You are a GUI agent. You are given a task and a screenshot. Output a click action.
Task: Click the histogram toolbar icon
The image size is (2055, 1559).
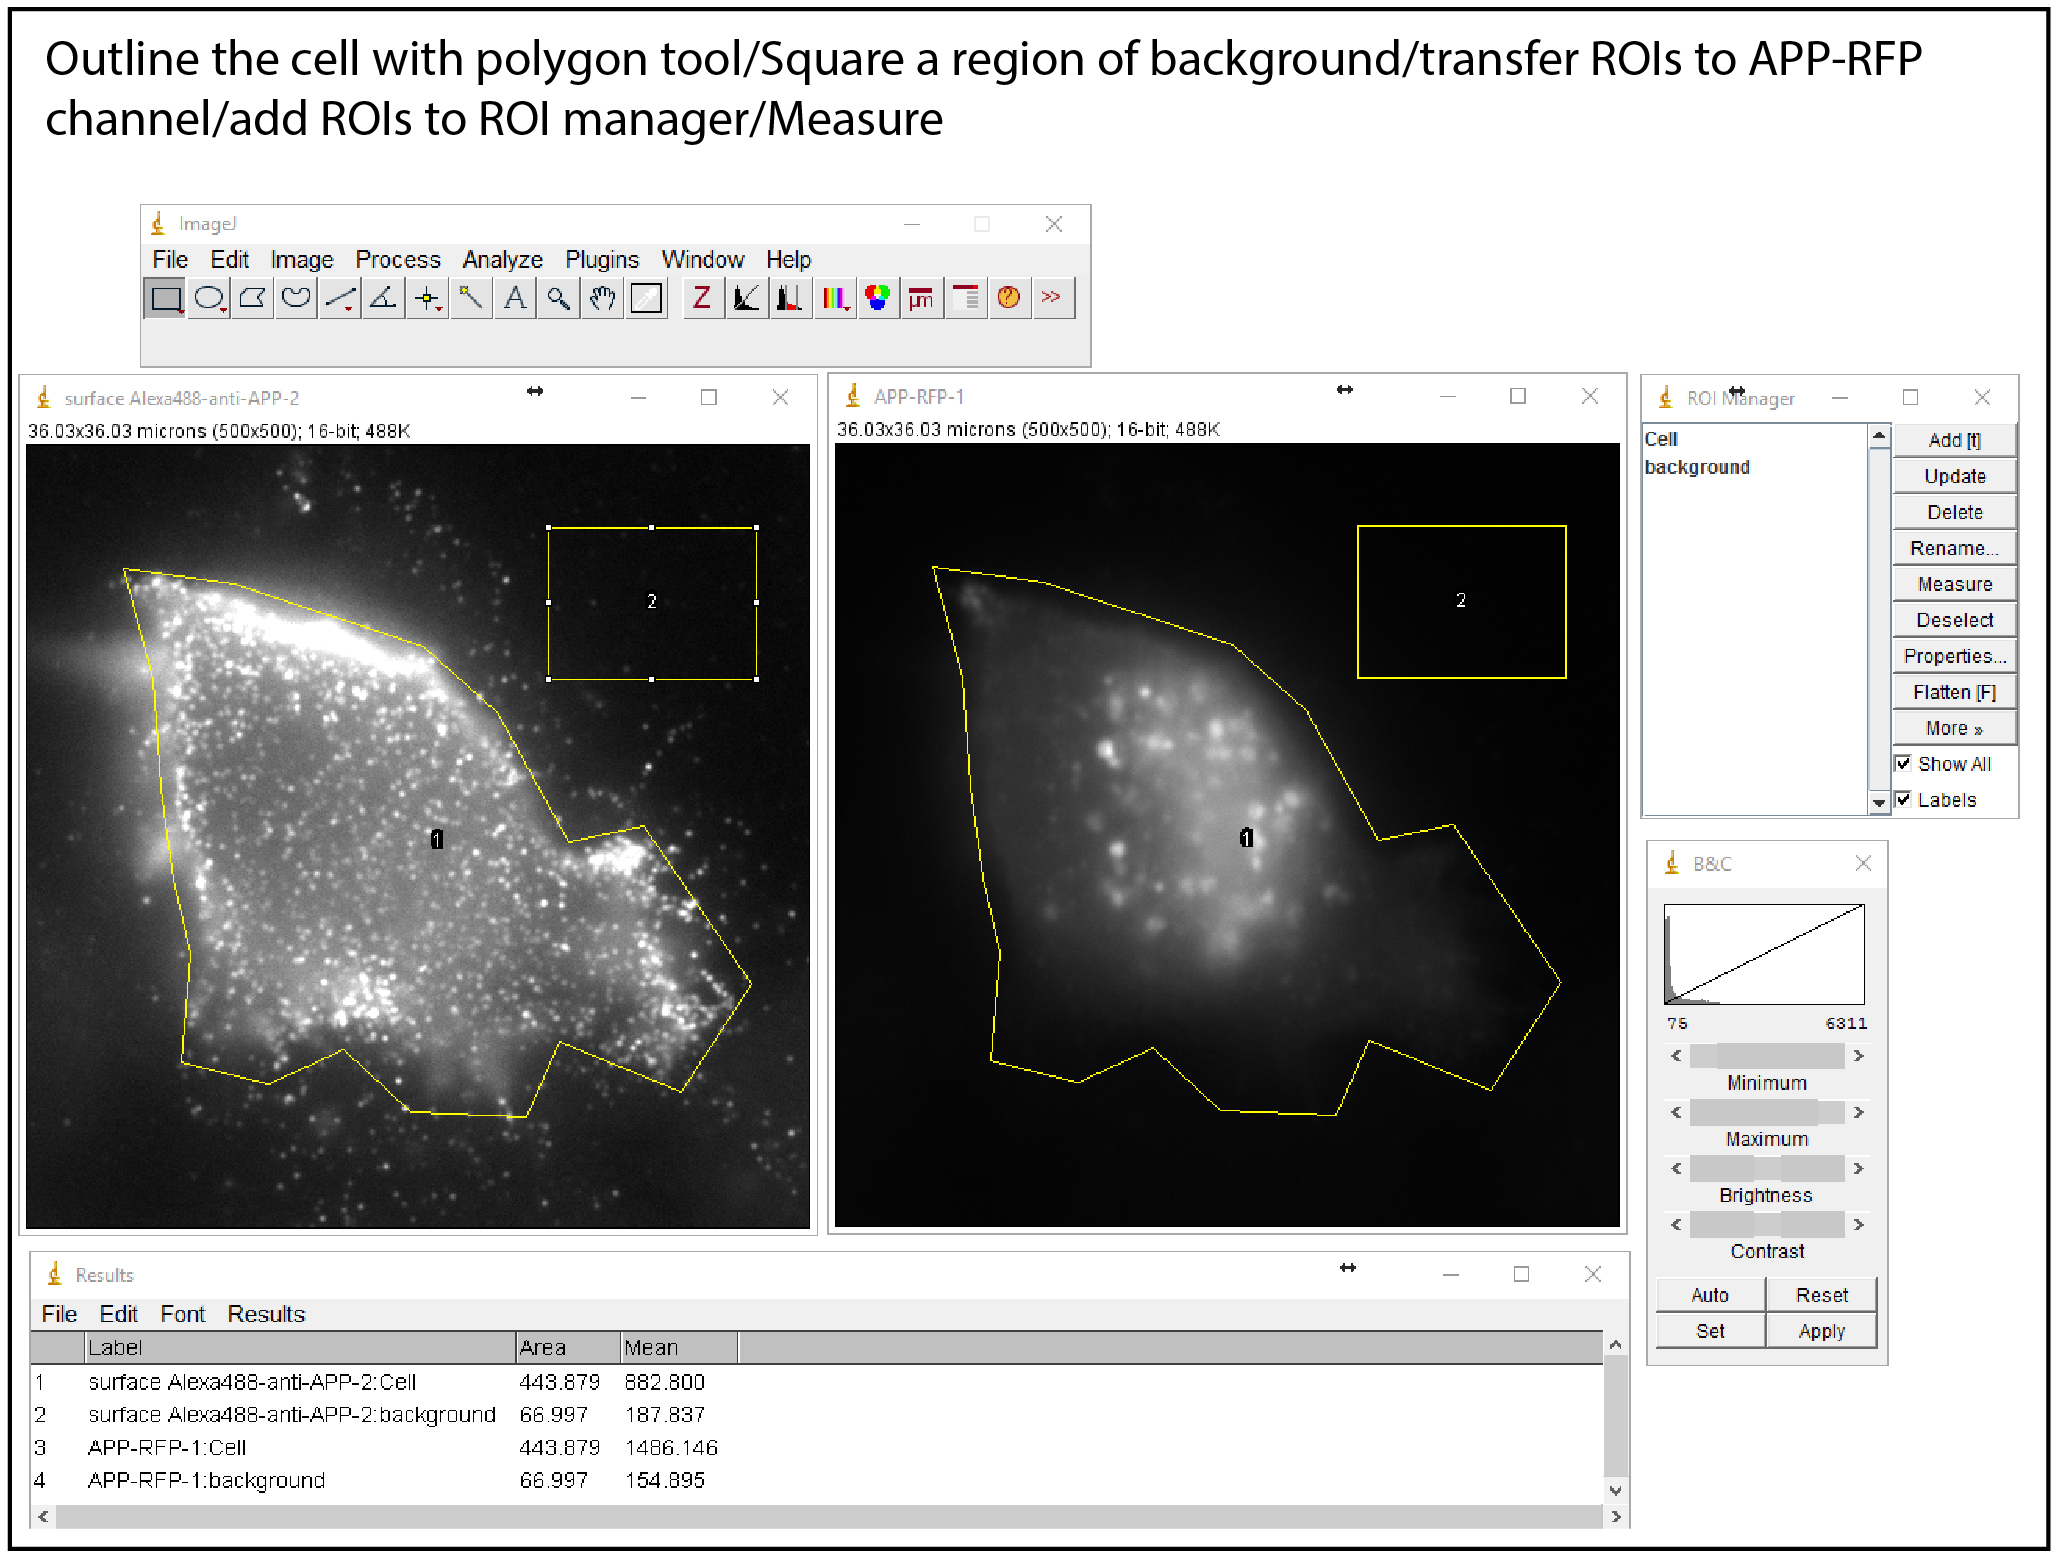click(790, 298)
